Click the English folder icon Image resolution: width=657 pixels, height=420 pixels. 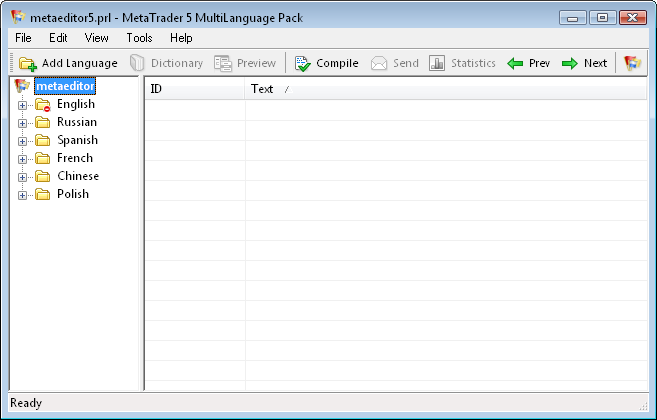pos(43,104)
